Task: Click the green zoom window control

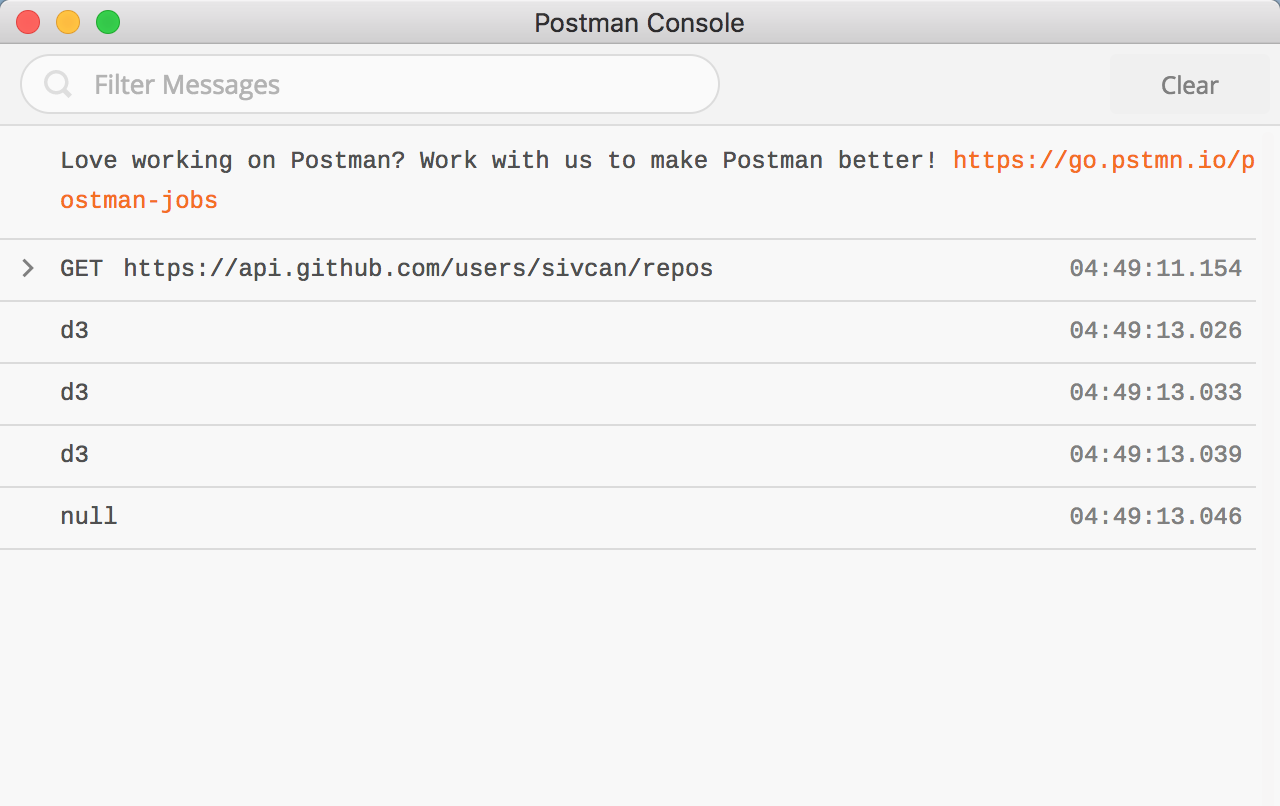Action: click(107, 21)
